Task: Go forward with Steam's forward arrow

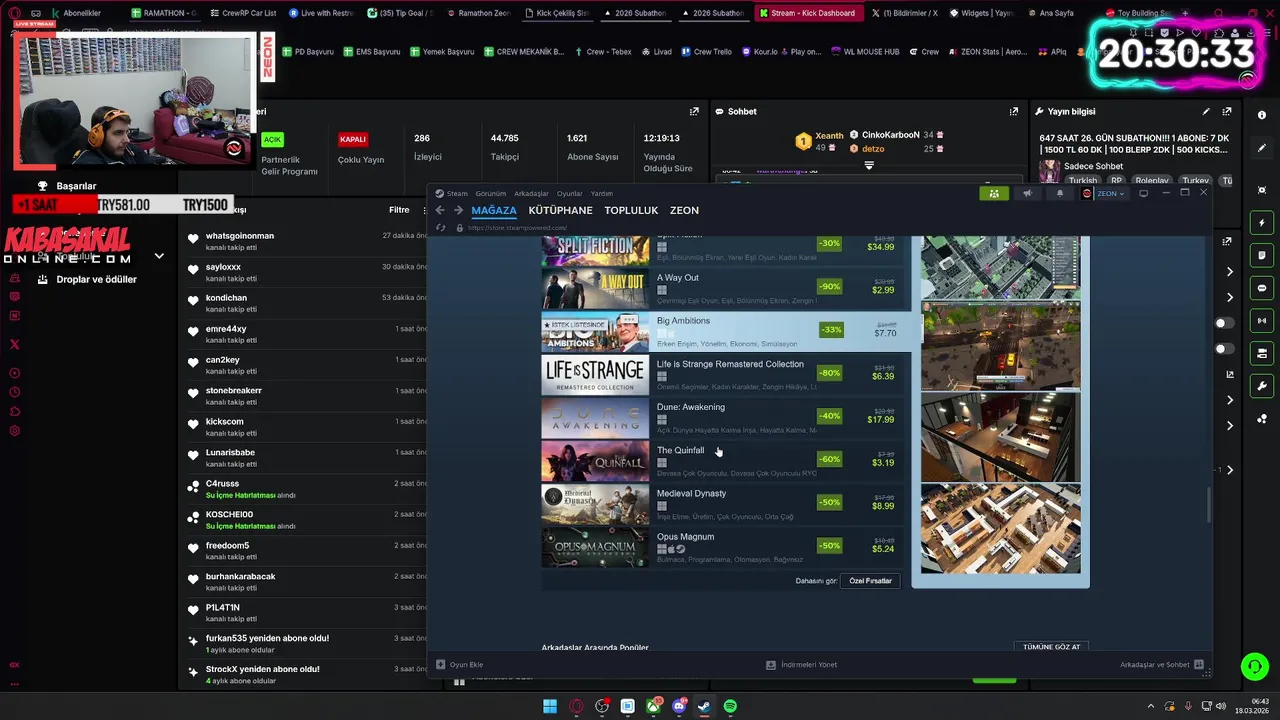Action: point(458,210)
